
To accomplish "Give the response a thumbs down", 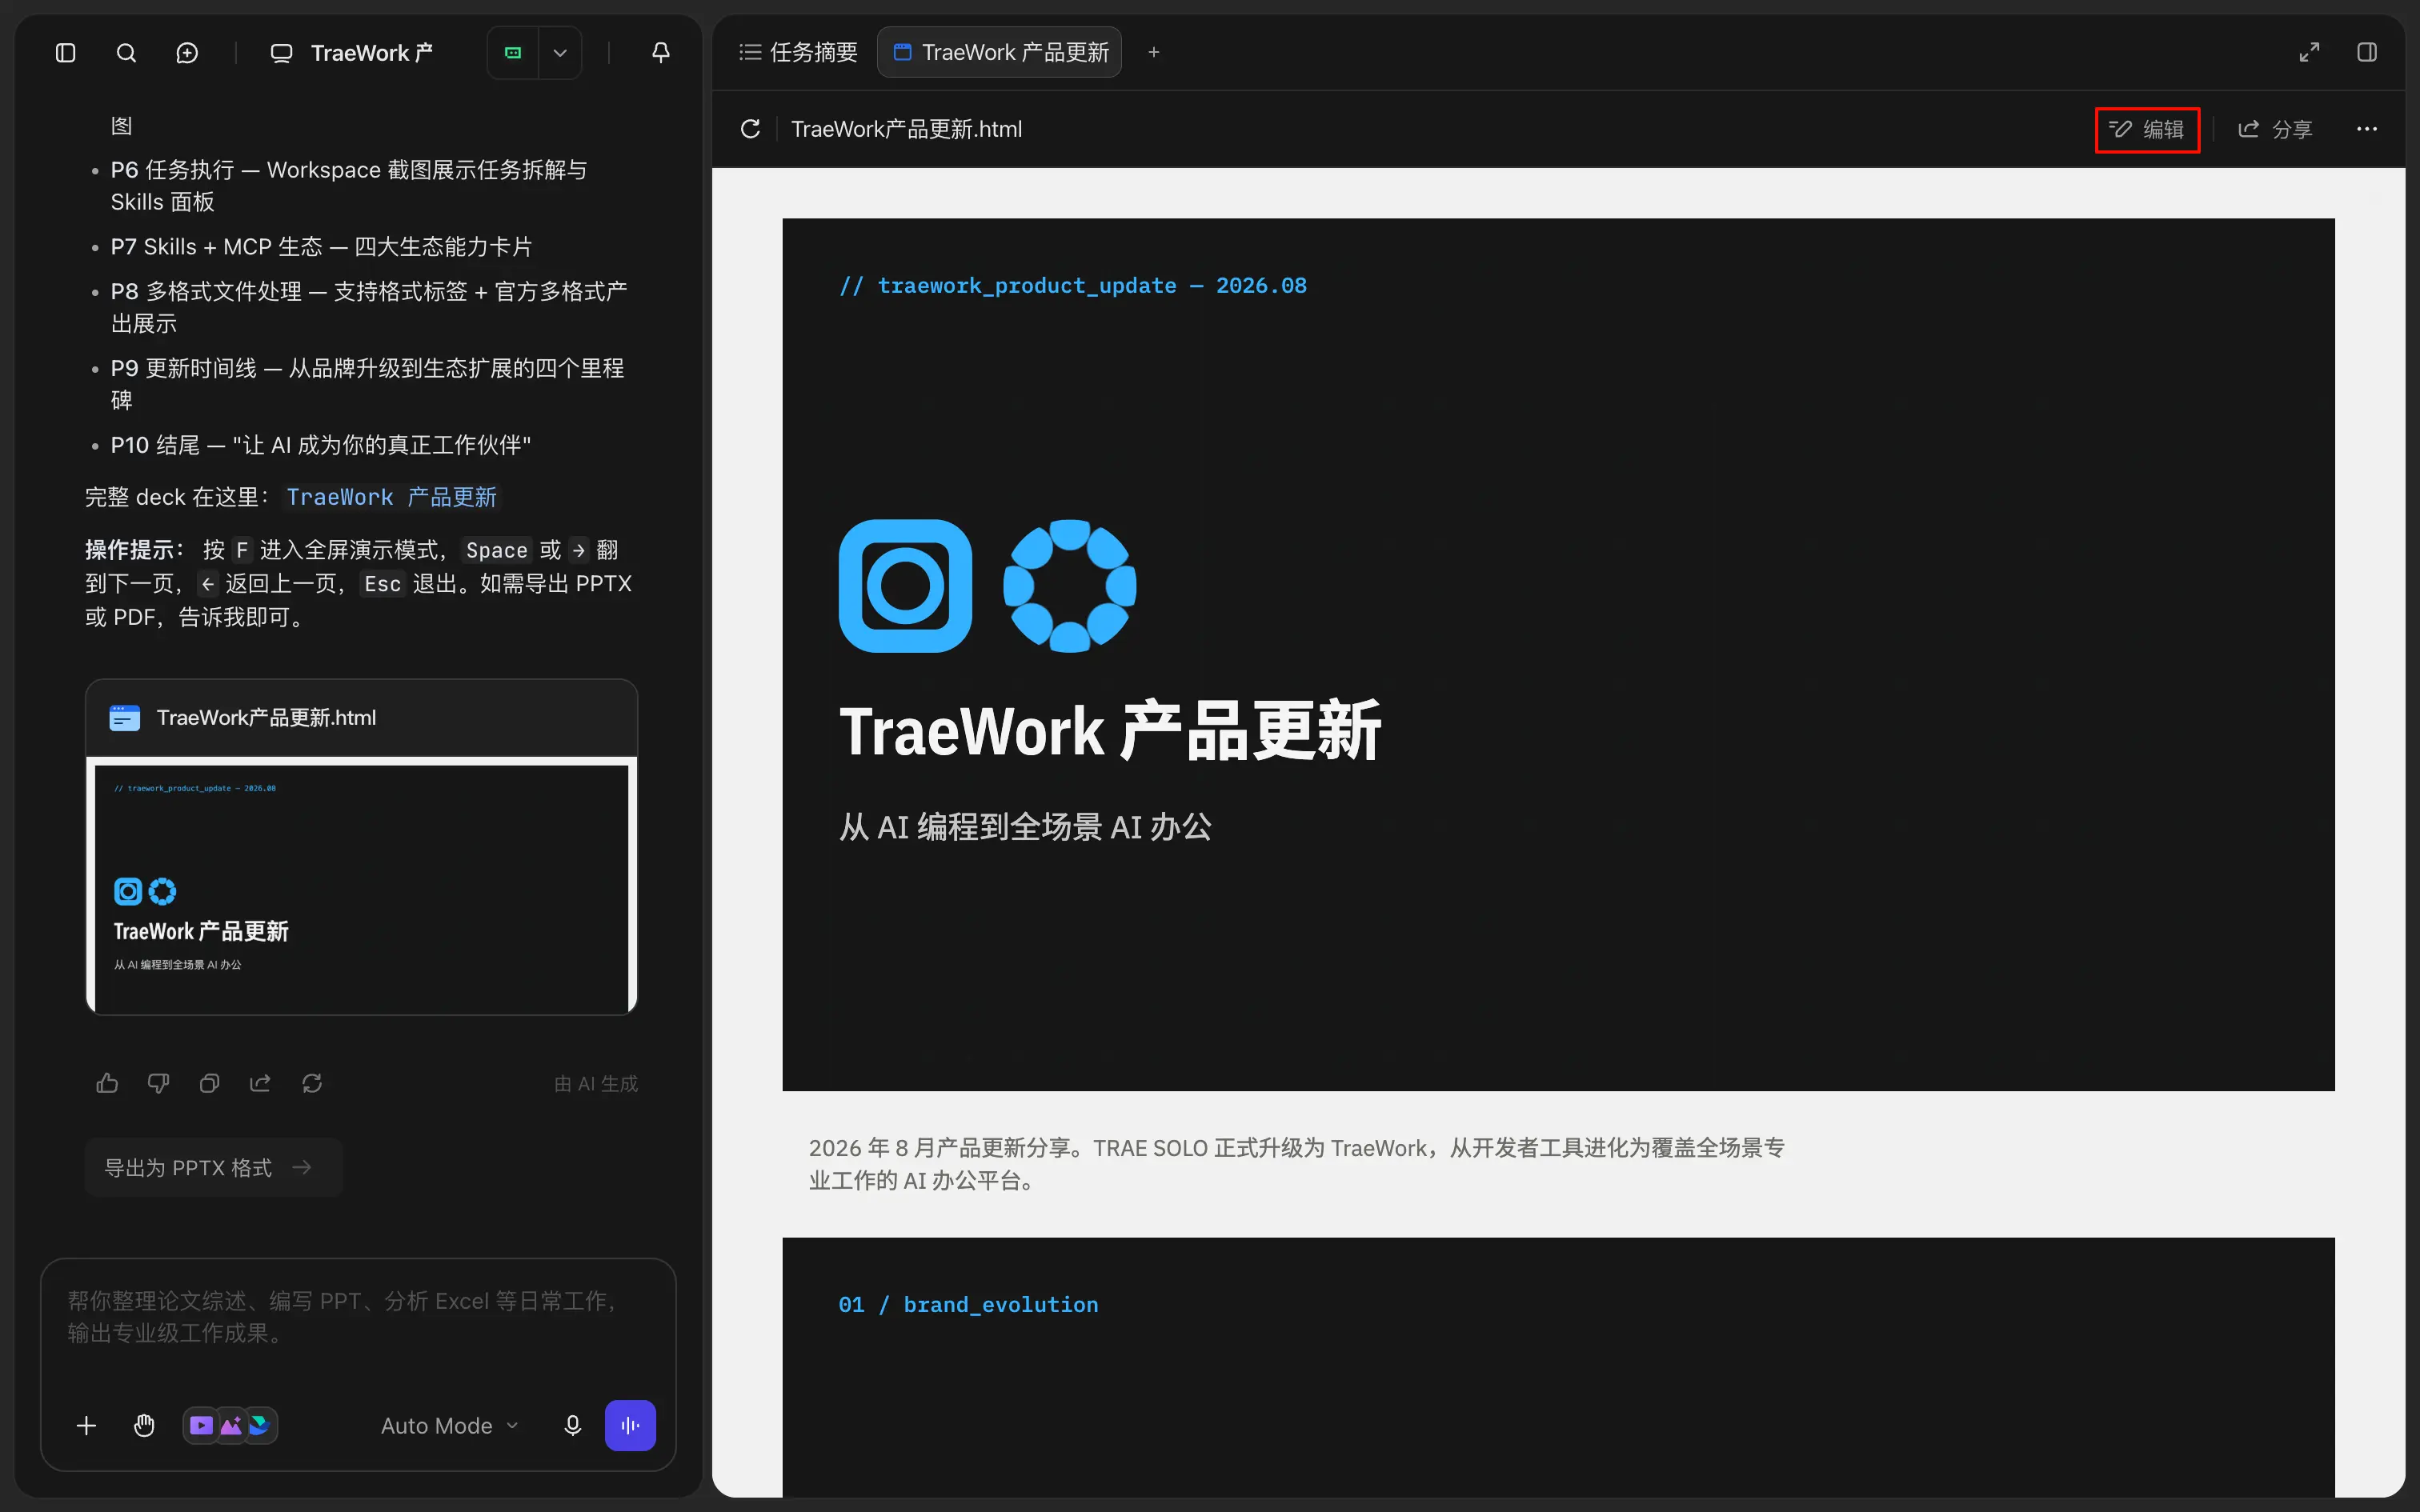I will [158, 1083].
